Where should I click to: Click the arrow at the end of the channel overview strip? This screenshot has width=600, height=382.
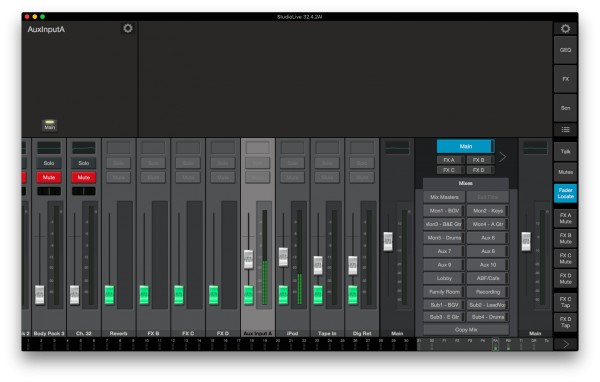click(x=565, y=344)
